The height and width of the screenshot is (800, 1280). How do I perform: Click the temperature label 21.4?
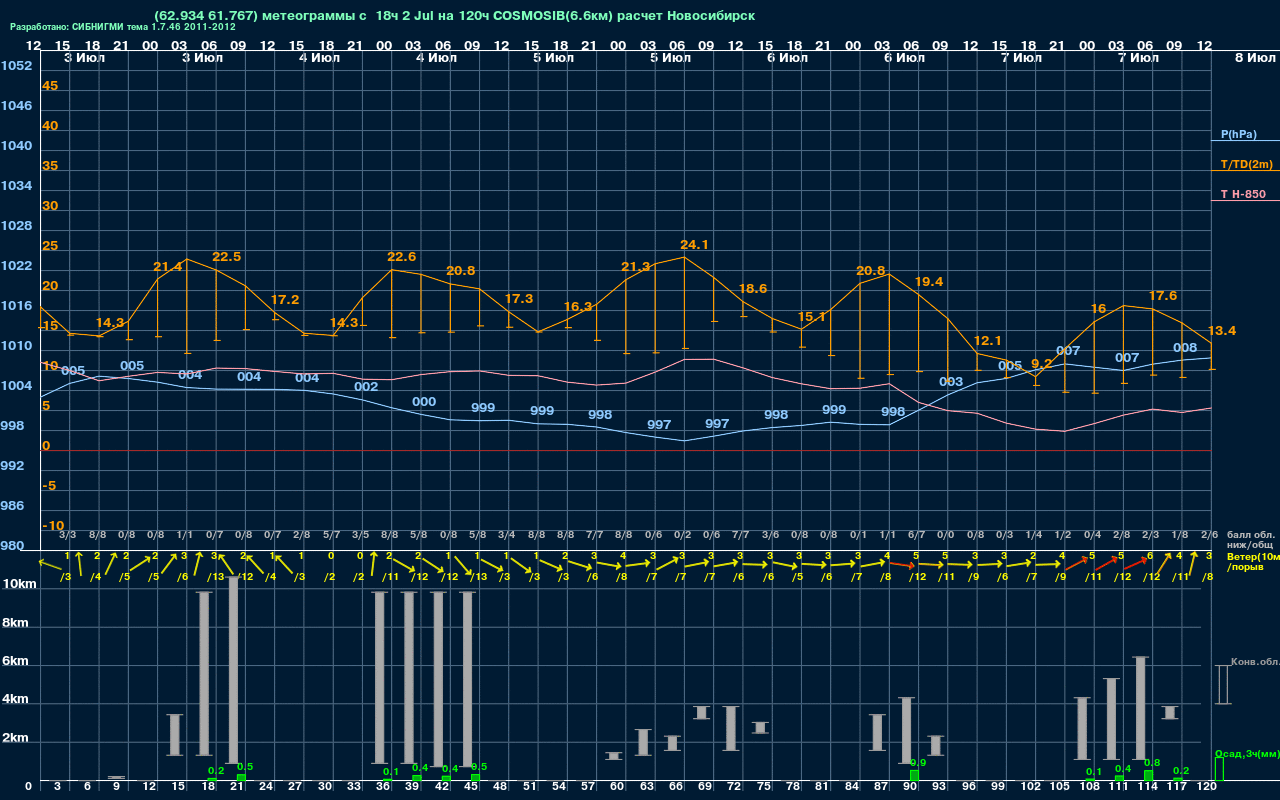pyautogui.click(x=168, y=267)
